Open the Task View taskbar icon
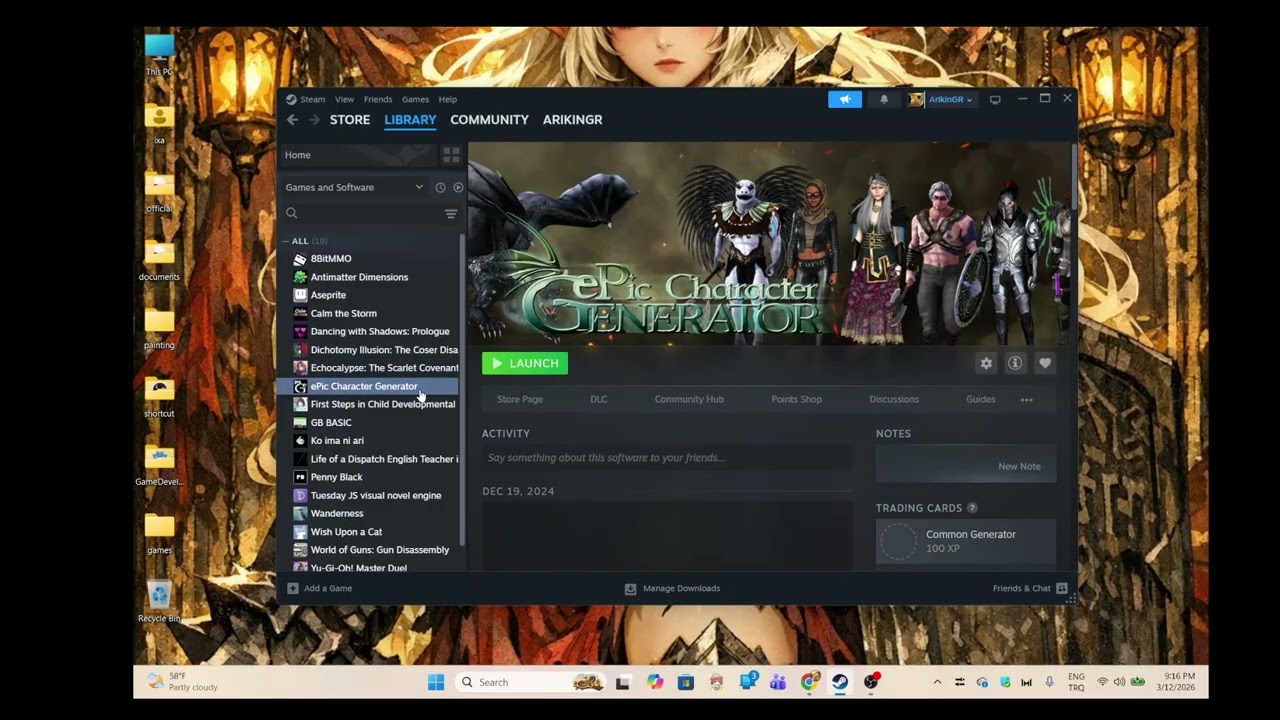The height and width of the screenshot is (720, 1280). [623, 682]
